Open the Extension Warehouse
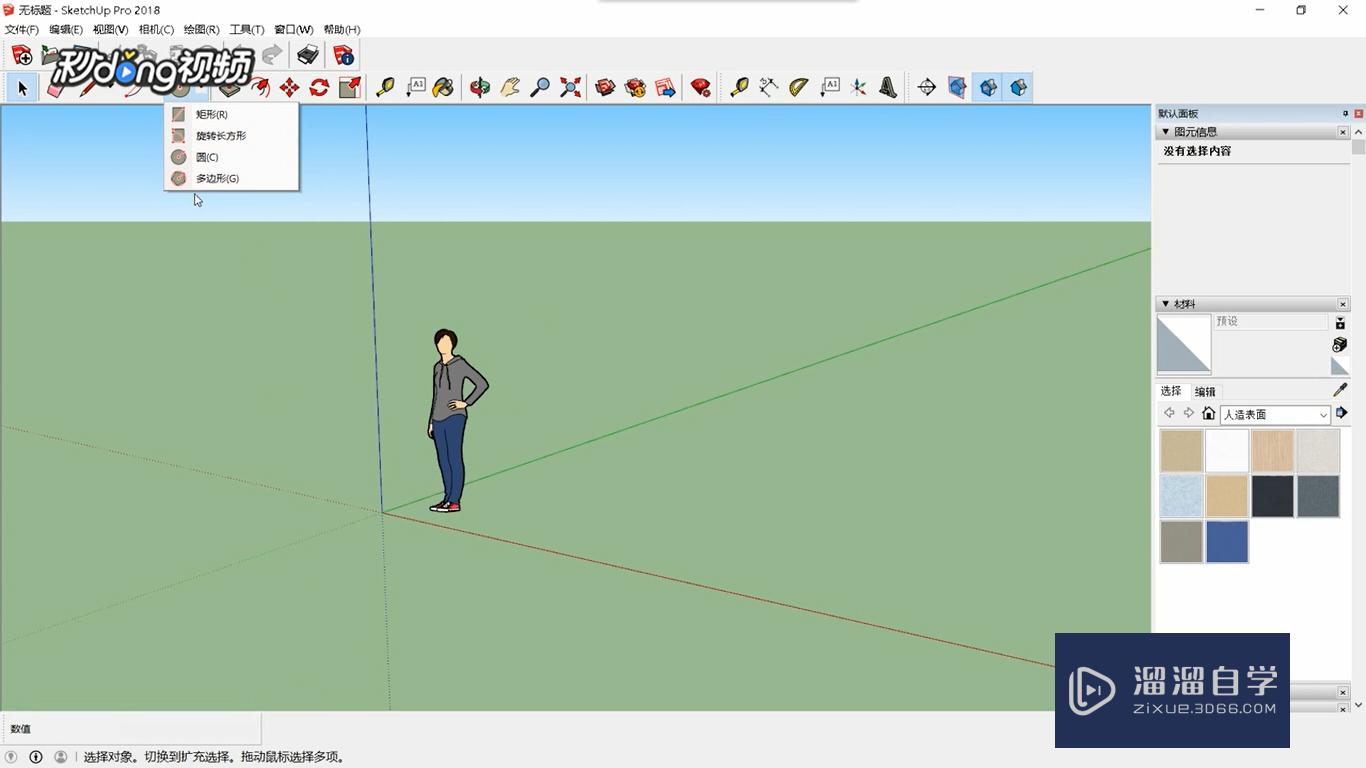 (635, 88)
